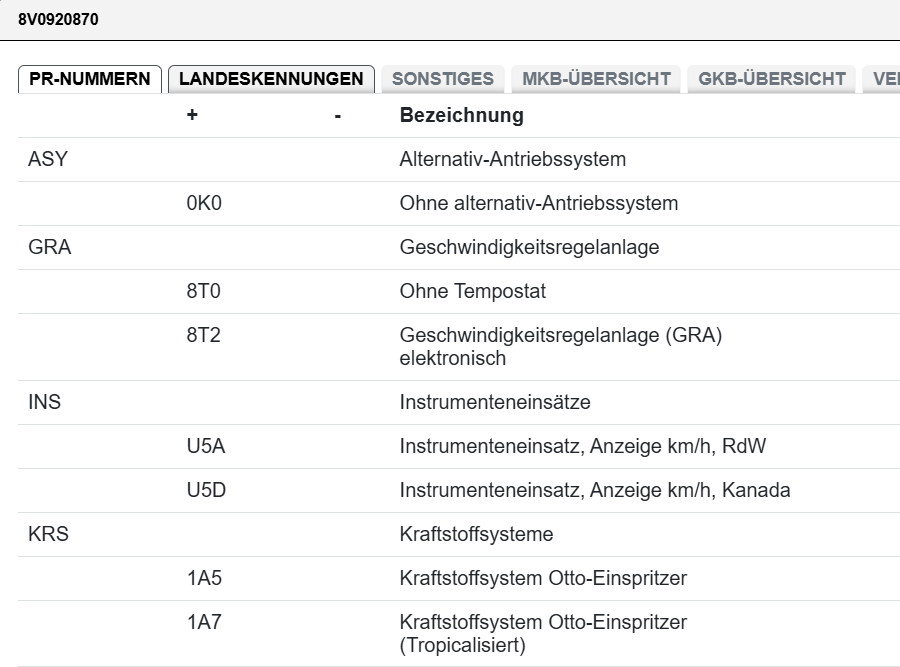Screen dimensions: 900x667
Task: Click the partially visible tab after GKB-ÜBERSICHT
Action: [884, 79]
